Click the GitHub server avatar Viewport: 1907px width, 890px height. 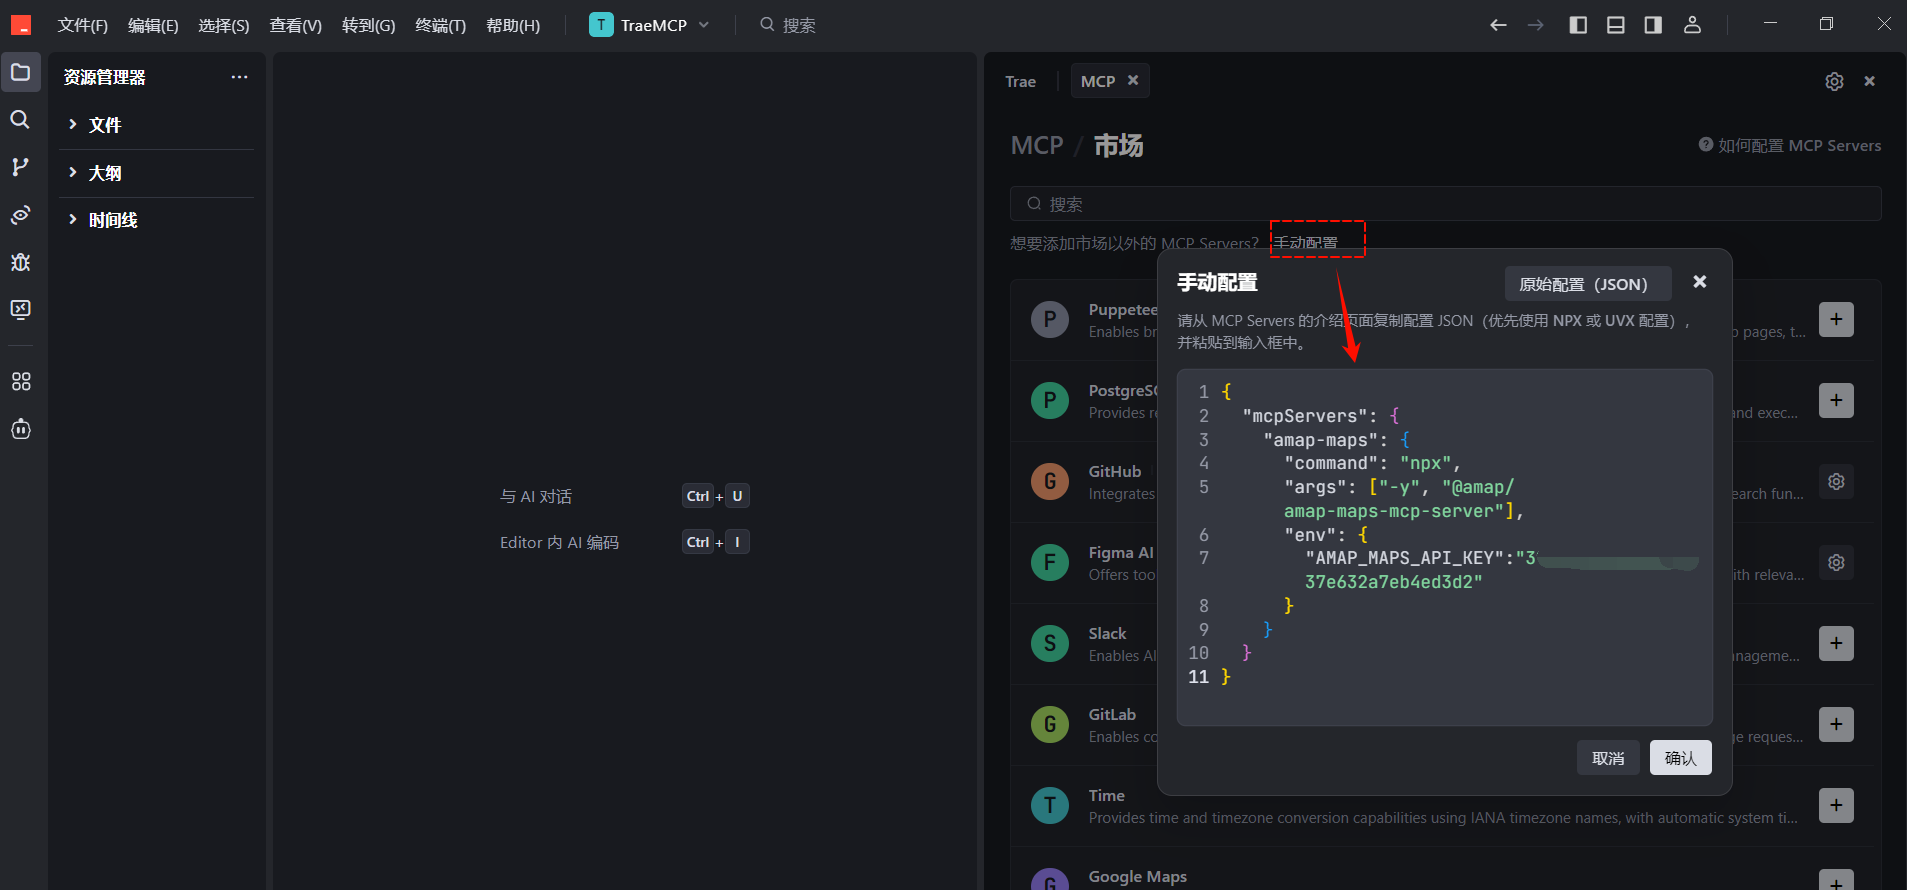(x=1049, y=482)
